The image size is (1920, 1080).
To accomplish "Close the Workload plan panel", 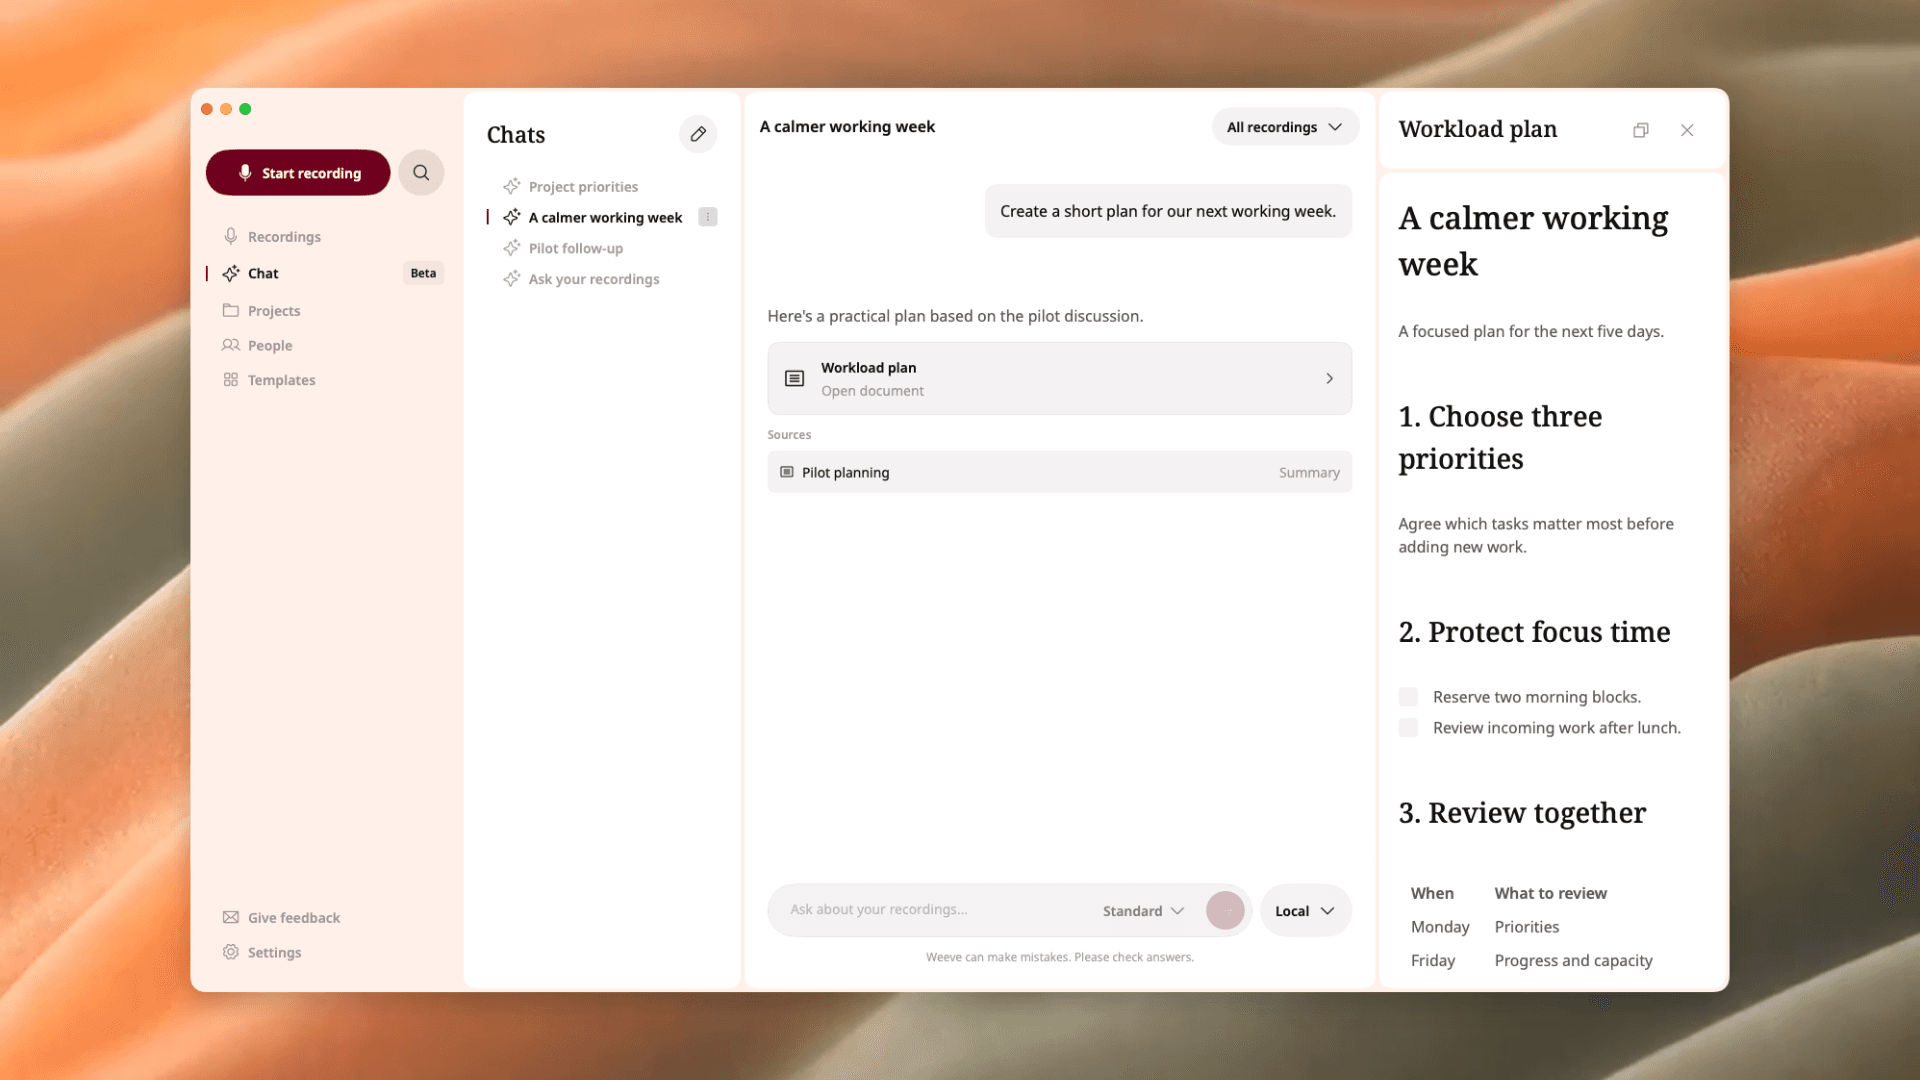I will click(x=1687, y=130).
